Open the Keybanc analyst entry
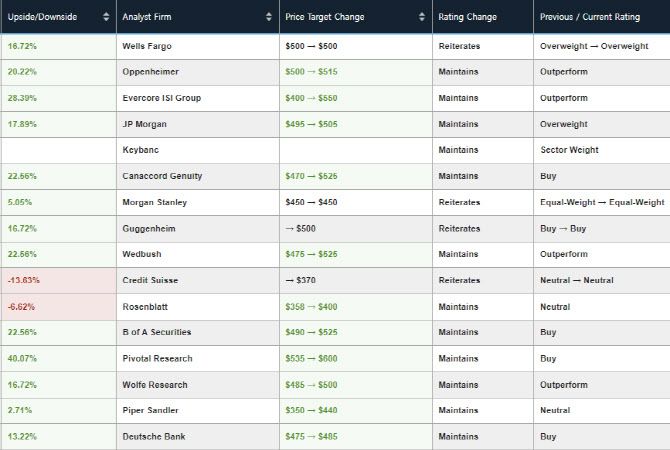The width and height of the screenshot is (670, 450). (x=141, y=150)
